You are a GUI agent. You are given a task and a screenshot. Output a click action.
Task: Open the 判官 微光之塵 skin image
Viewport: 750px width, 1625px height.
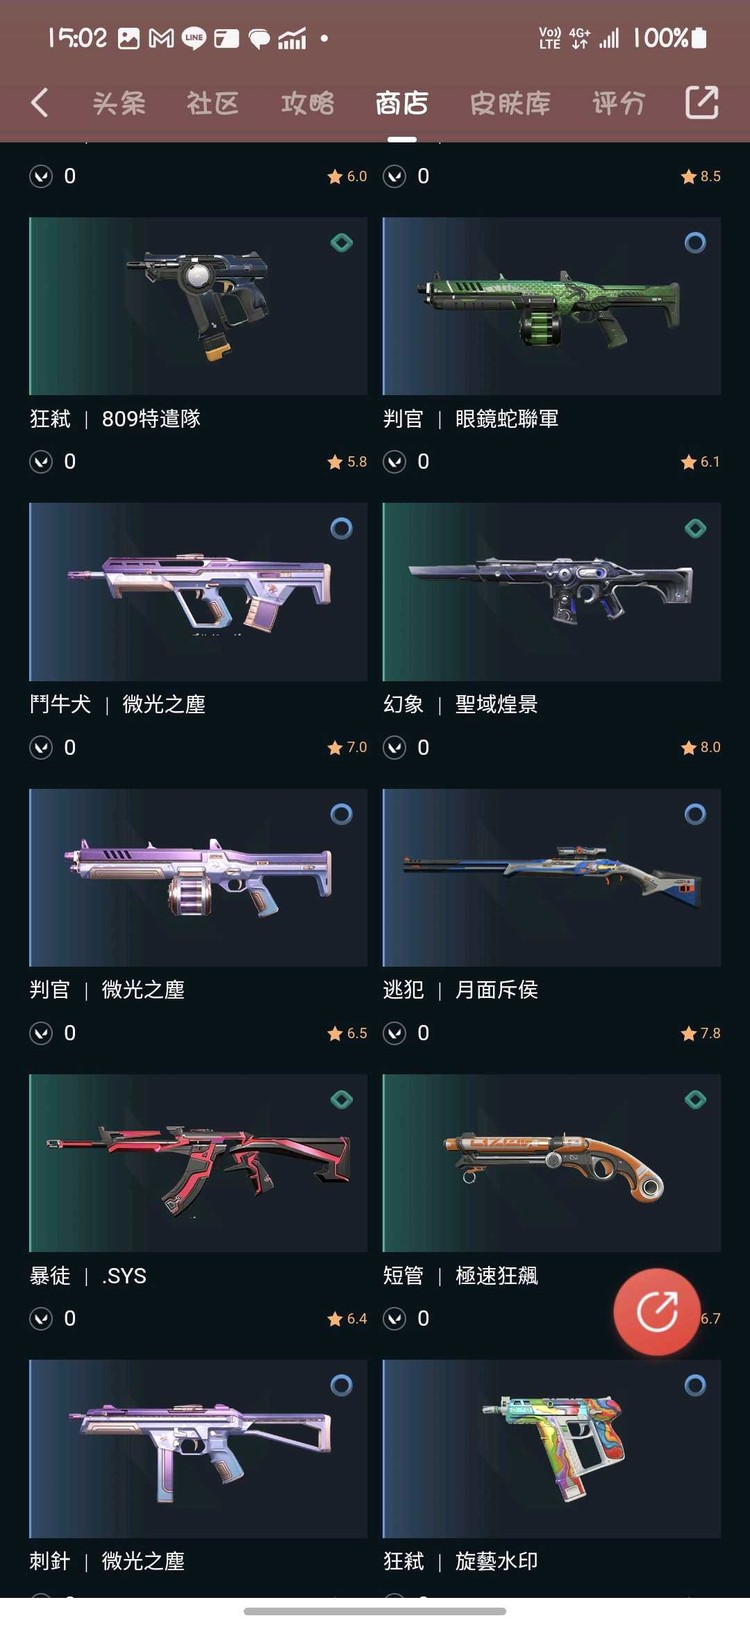[x=198, y=877]
